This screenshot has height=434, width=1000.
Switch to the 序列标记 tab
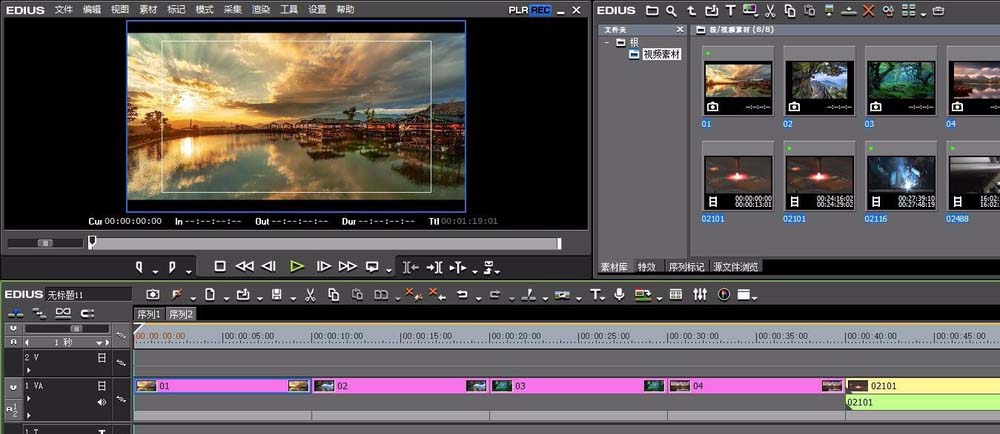click(686, 267)
